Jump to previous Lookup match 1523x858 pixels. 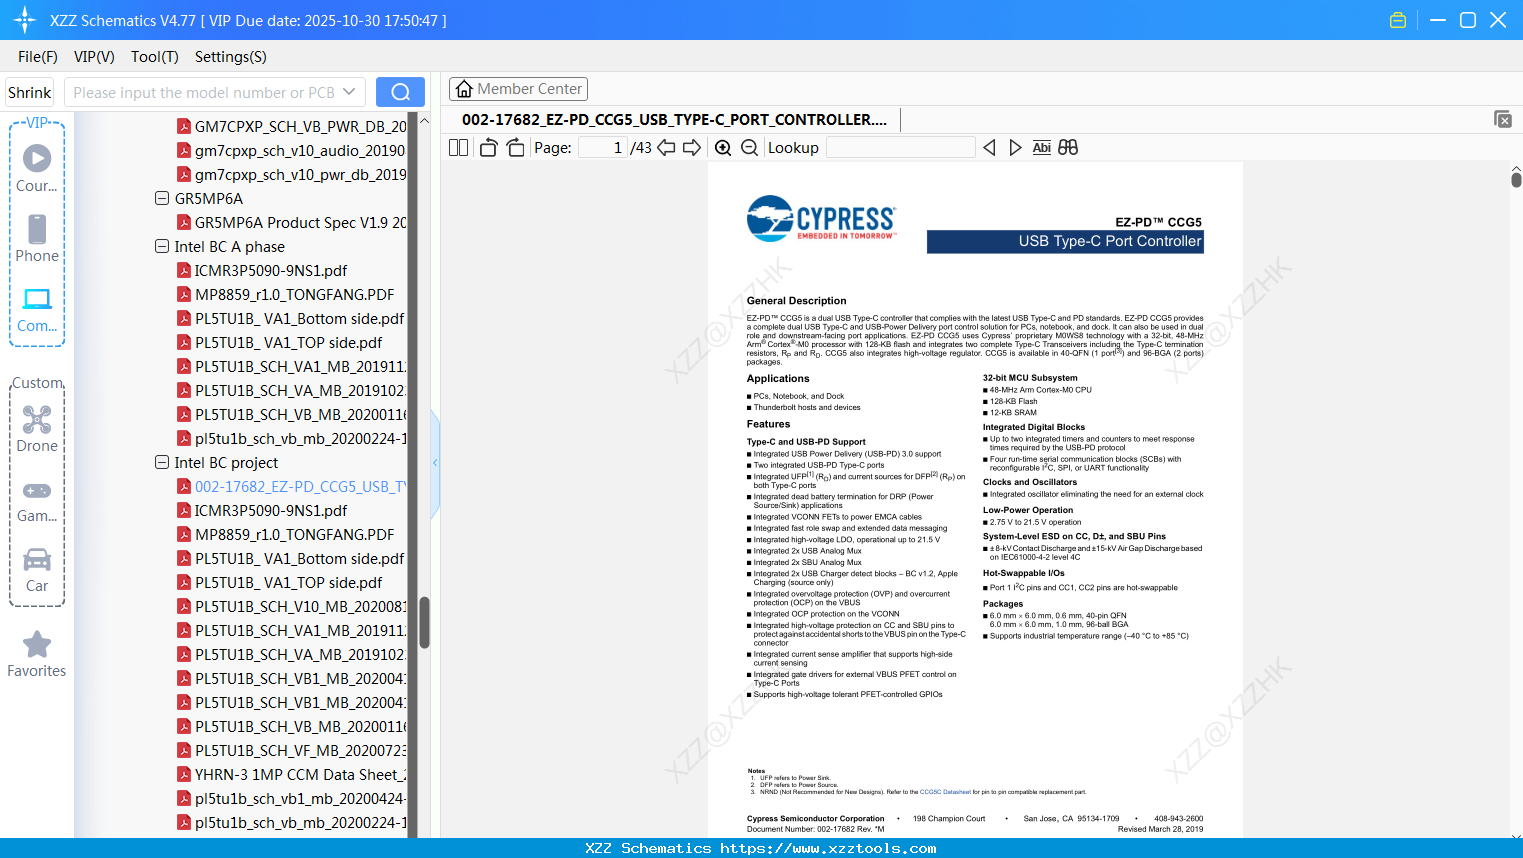click(x=989, y=148)
